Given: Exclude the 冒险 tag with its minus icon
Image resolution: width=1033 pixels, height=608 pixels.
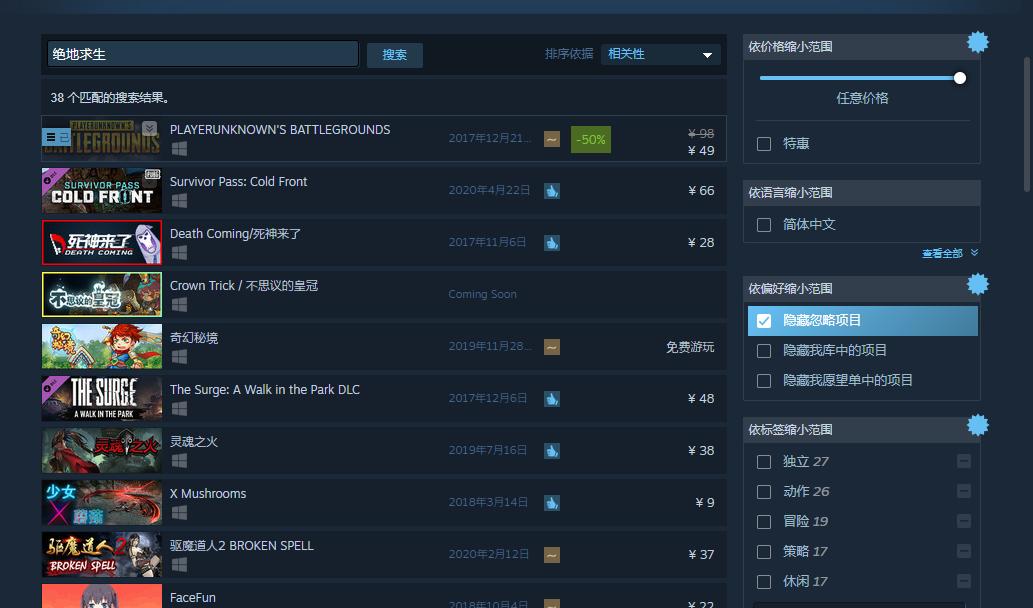Looking at the screenshot, I should pyautogui.click(x=964, y=521).
